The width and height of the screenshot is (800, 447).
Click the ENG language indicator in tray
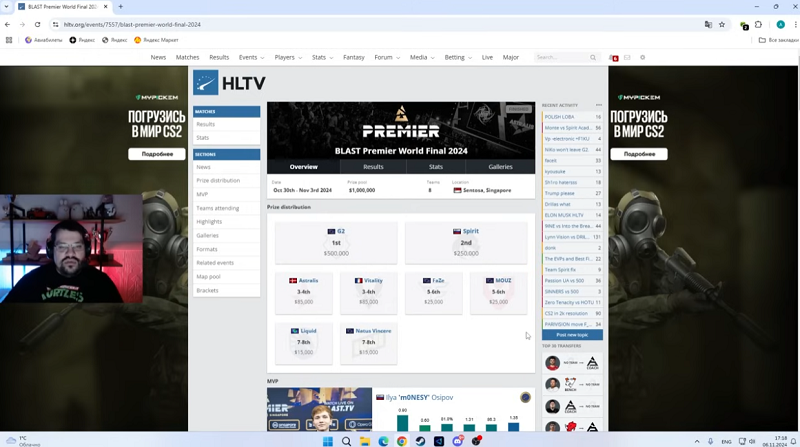[726, 441]
